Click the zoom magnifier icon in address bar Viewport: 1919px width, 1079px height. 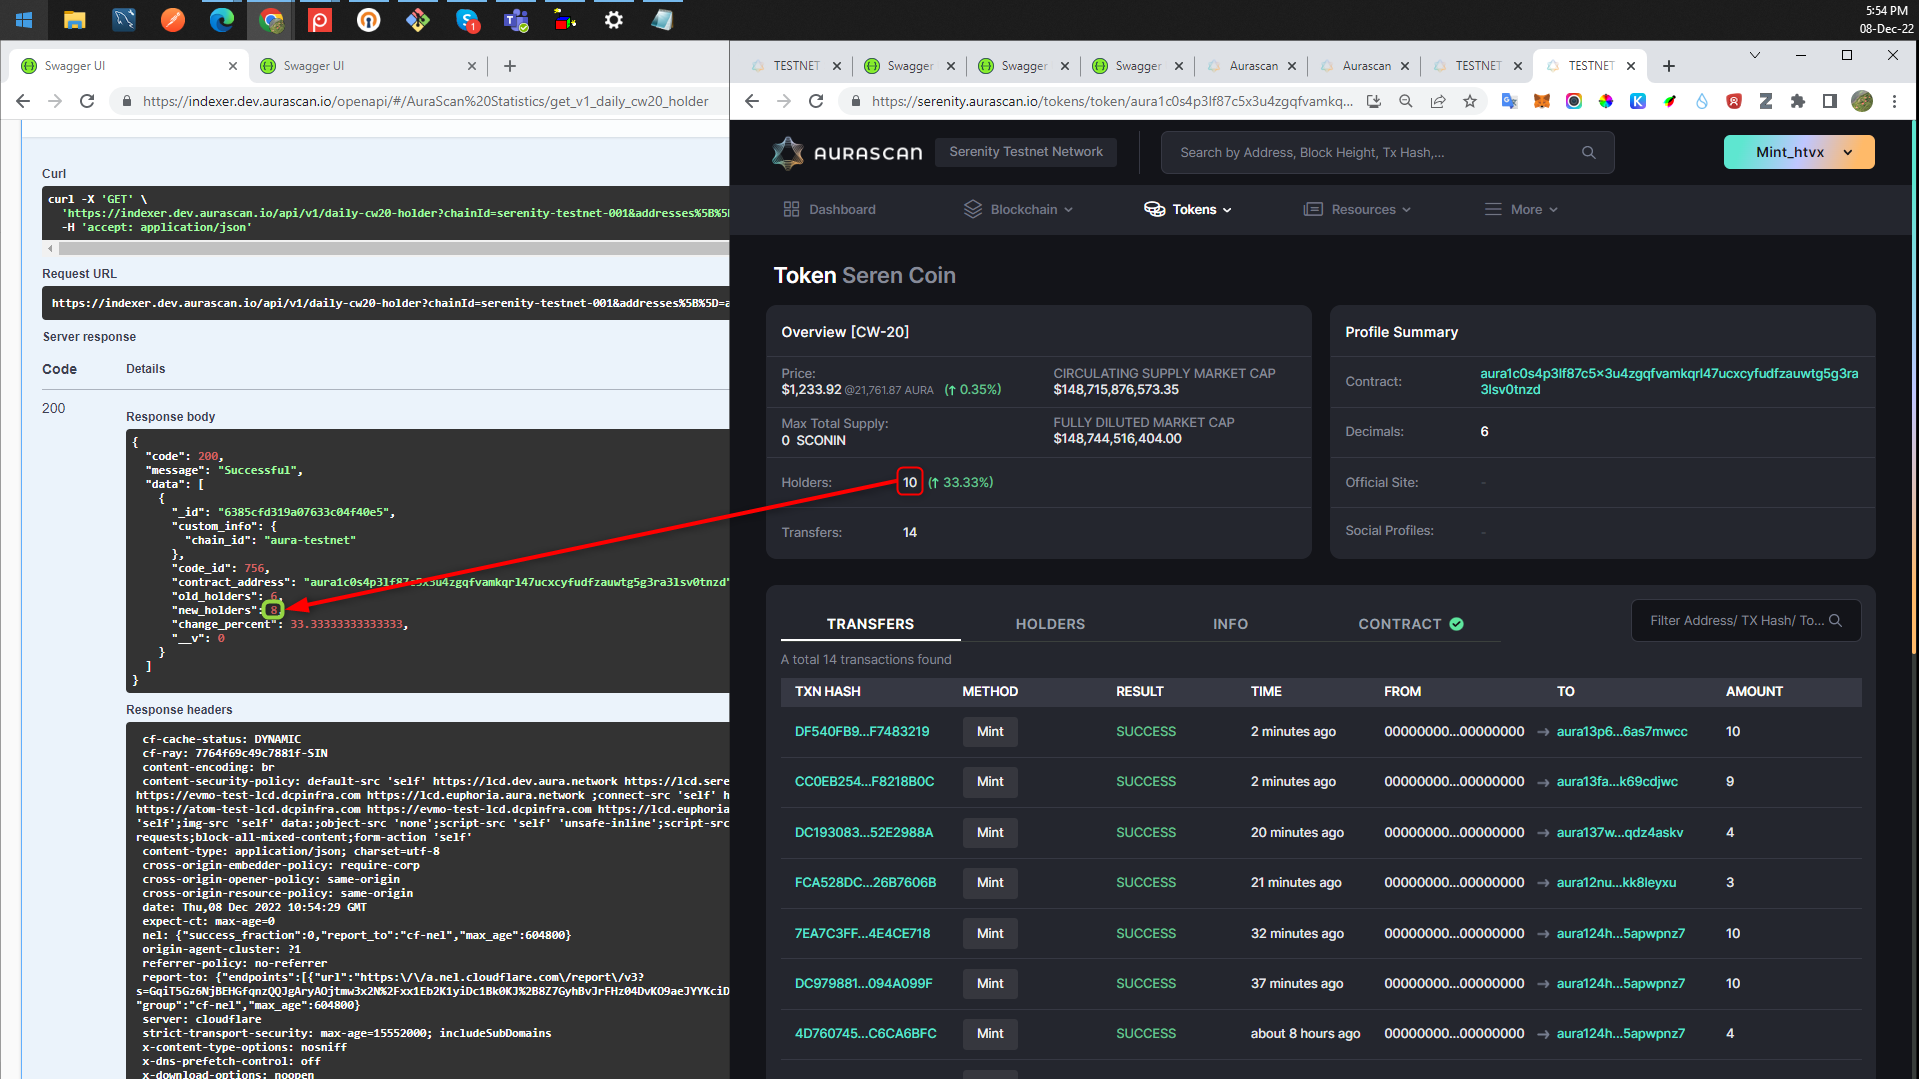(x=1406, y=101)
